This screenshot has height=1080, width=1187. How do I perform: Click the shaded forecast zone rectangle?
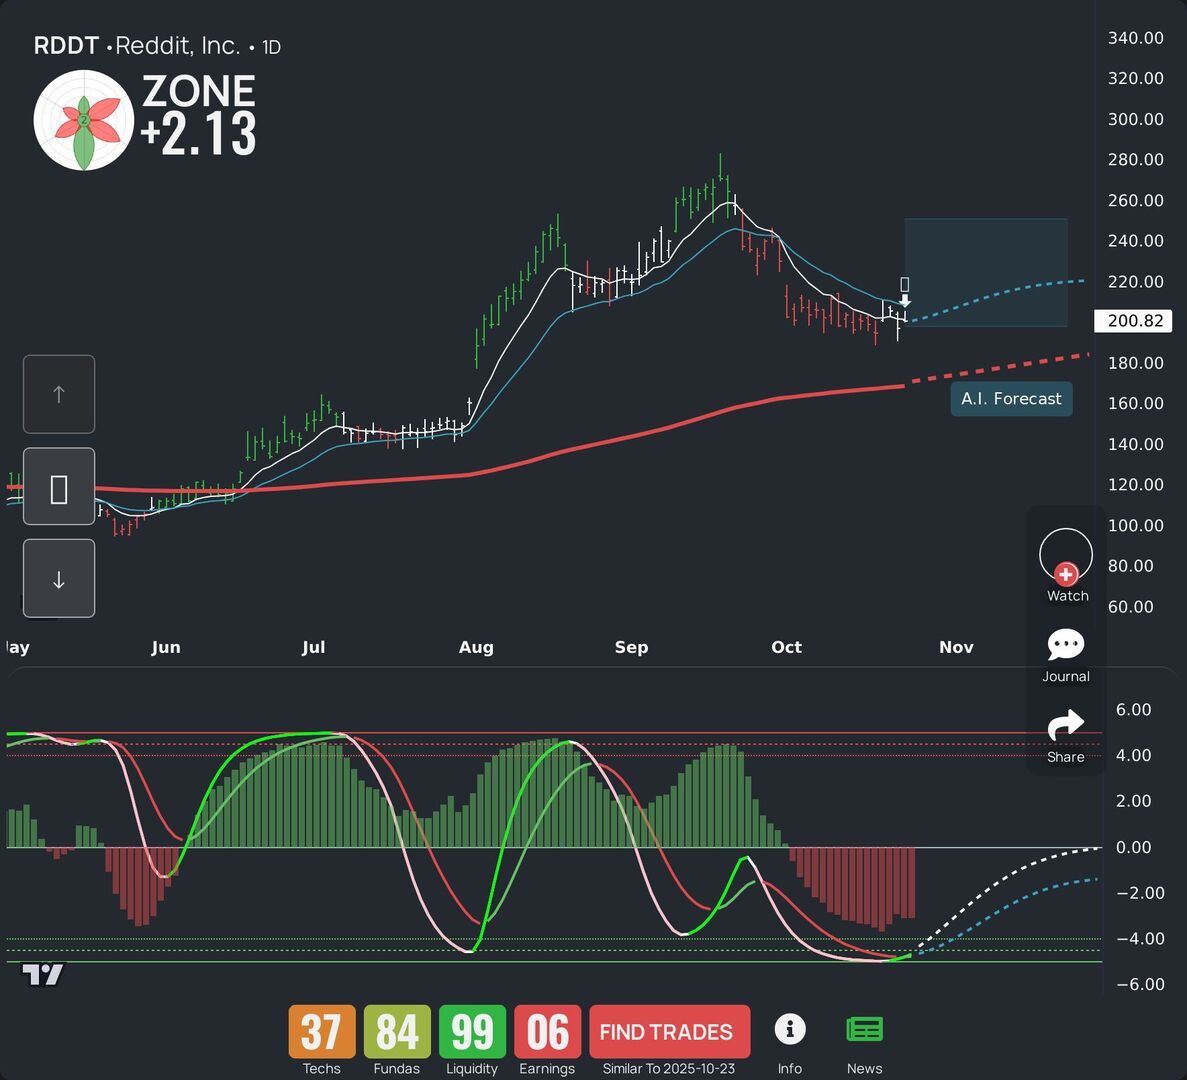pos(986,272)
